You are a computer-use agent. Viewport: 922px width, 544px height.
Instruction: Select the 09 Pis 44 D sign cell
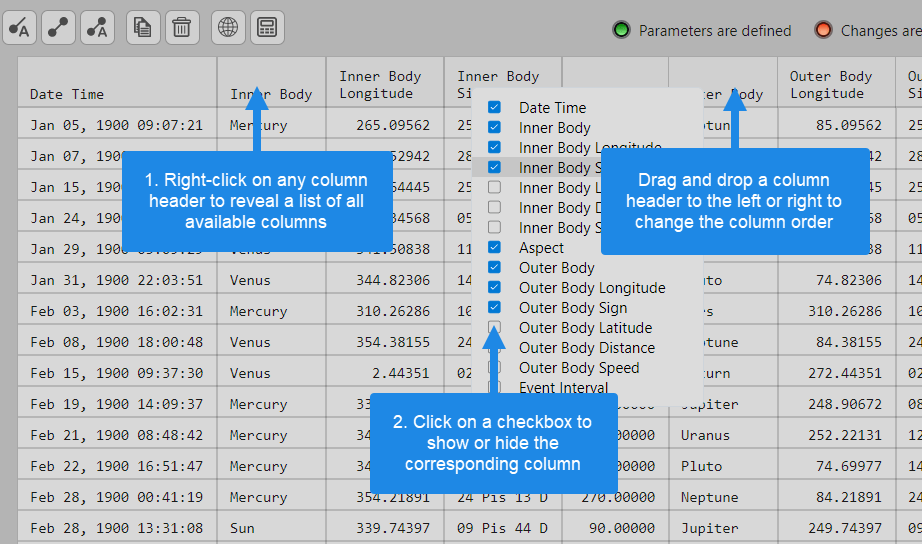[x=503, y=526]
